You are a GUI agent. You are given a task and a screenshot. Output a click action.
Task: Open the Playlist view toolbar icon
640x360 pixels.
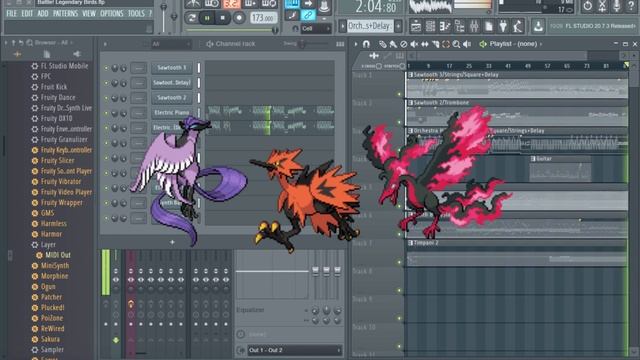pyautogui.click(x=416, y=26)
